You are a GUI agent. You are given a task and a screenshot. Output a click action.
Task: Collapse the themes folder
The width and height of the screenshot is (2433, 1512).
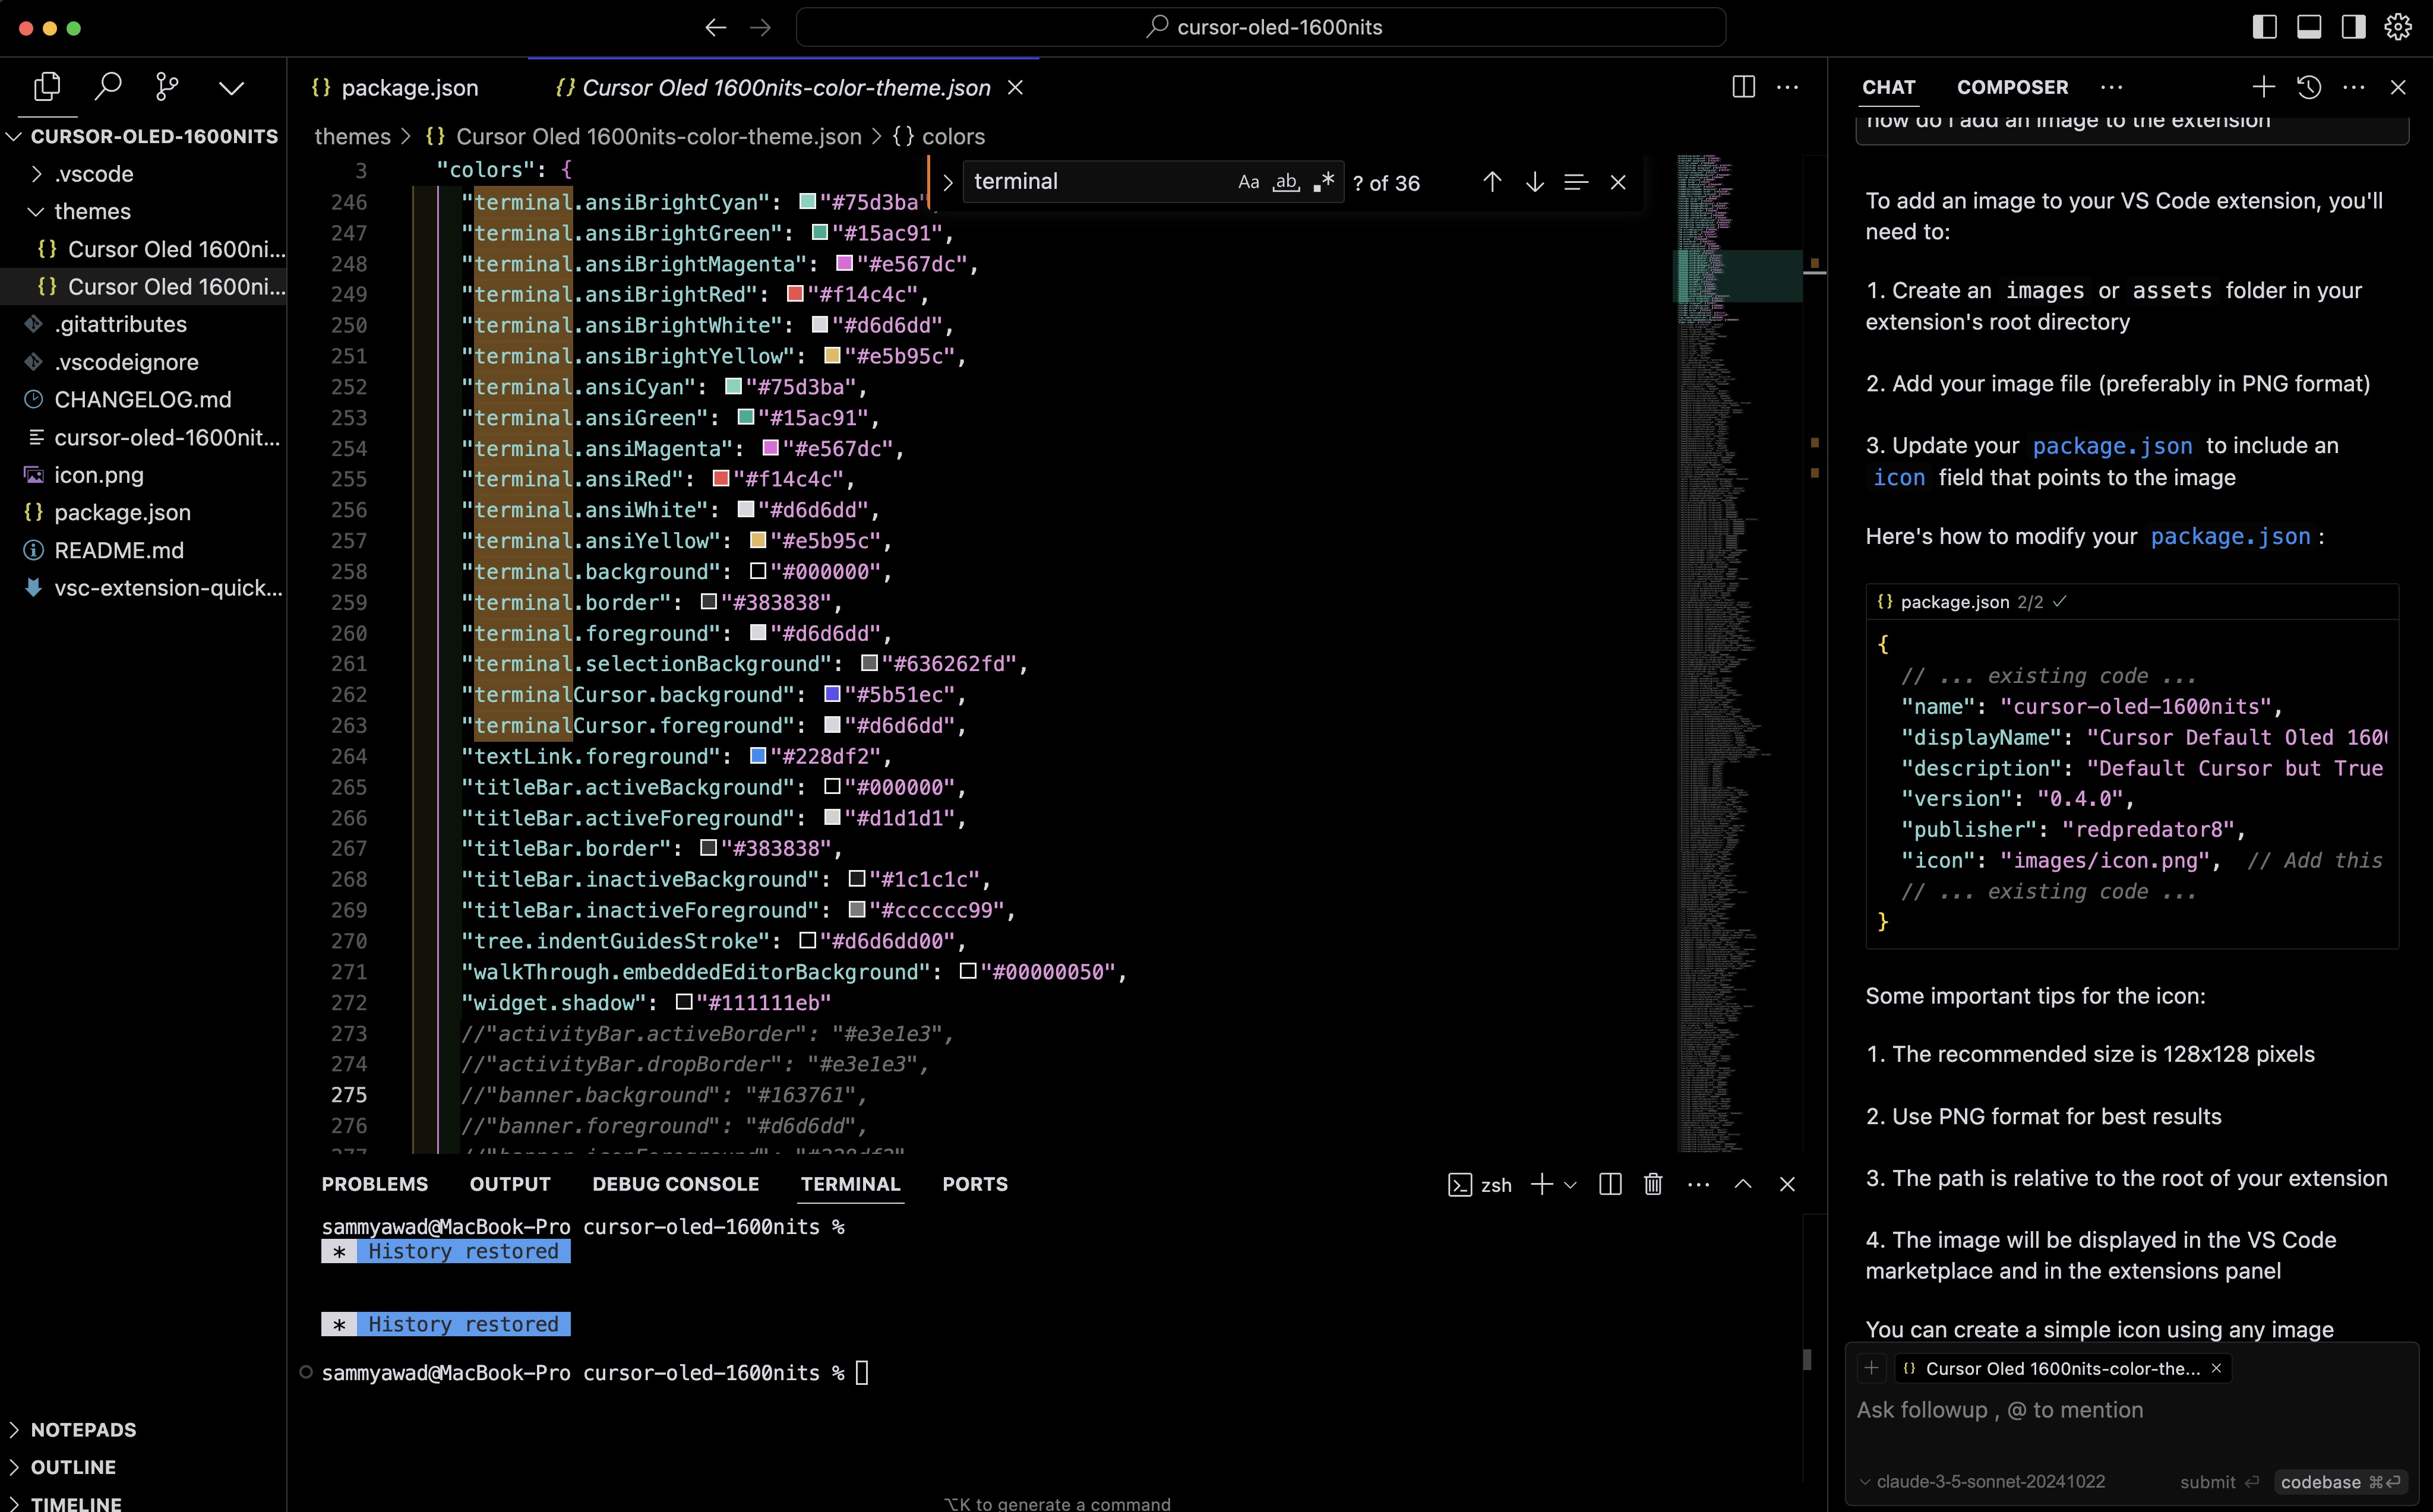click(92, 211)
